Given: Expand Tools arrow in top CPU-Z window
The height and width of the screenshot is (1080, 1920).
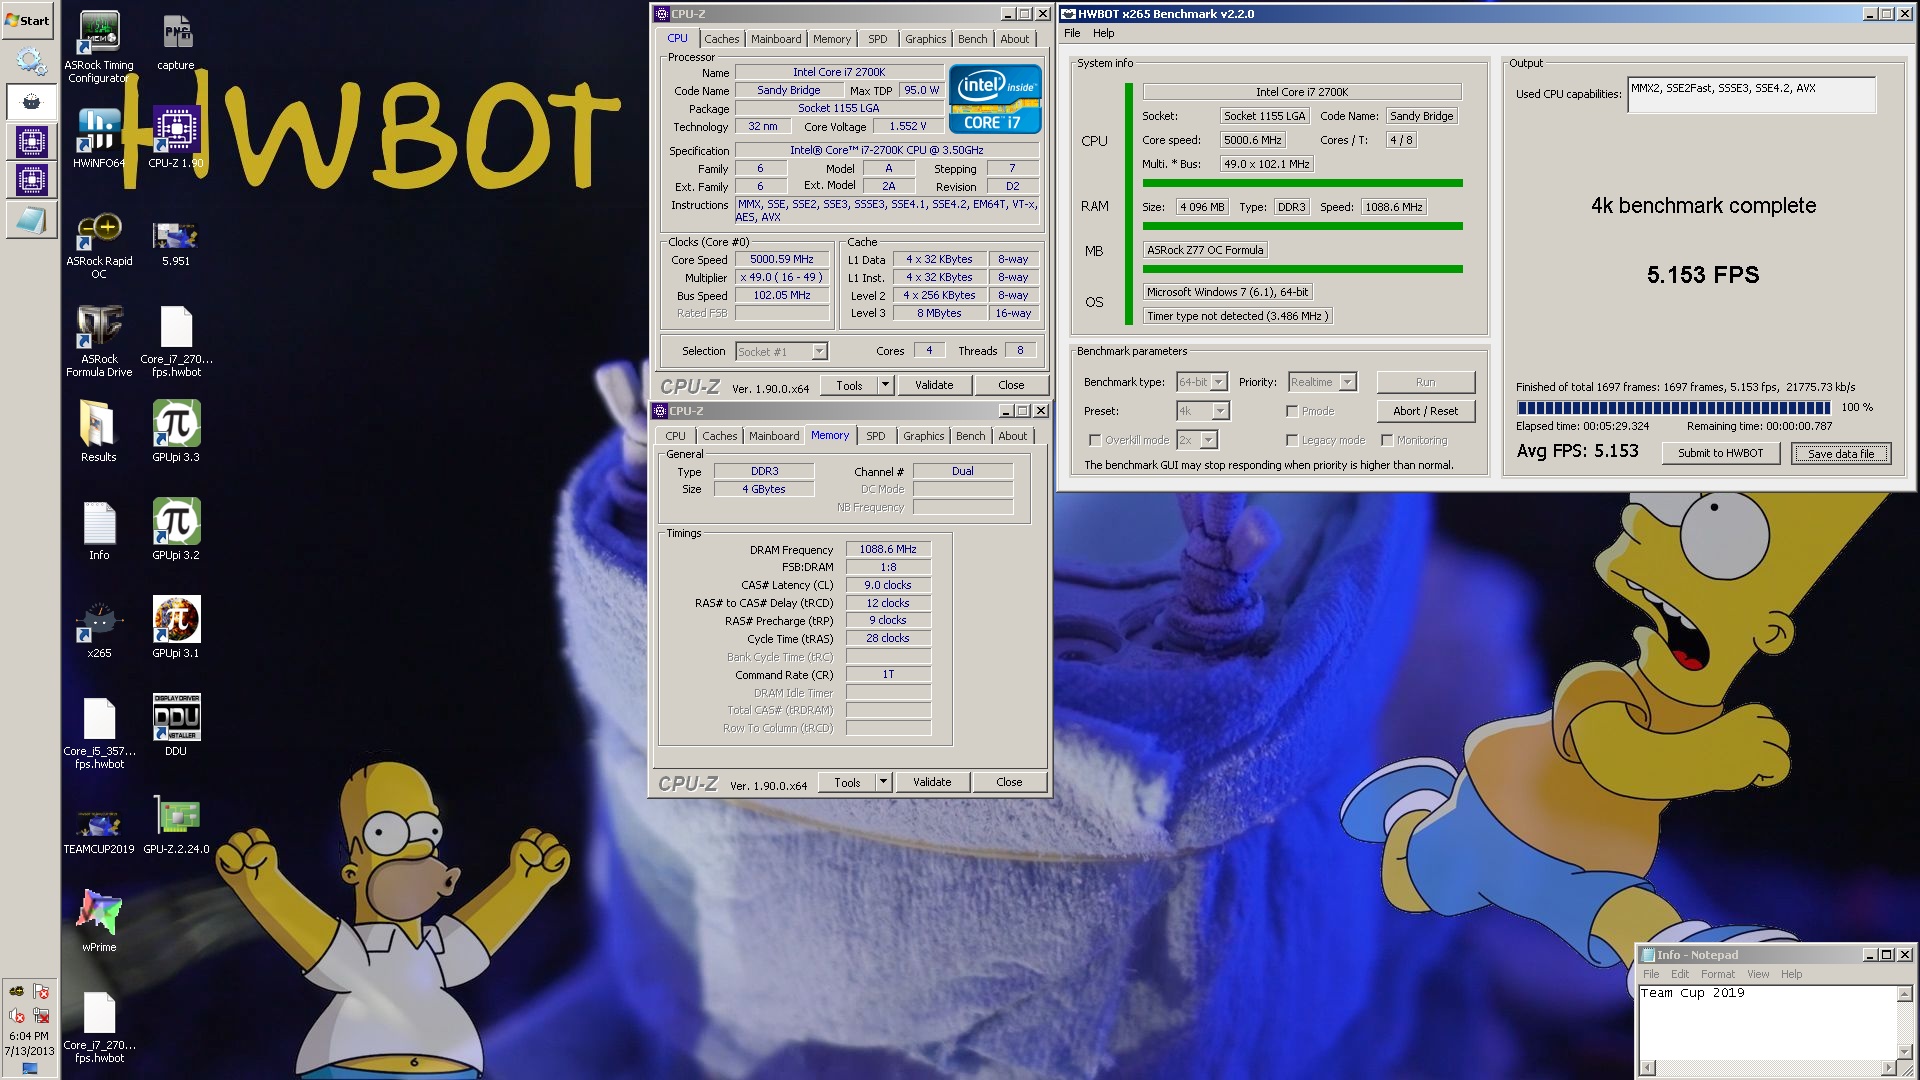Looking at the screenshot, I should tap(885, 385).
